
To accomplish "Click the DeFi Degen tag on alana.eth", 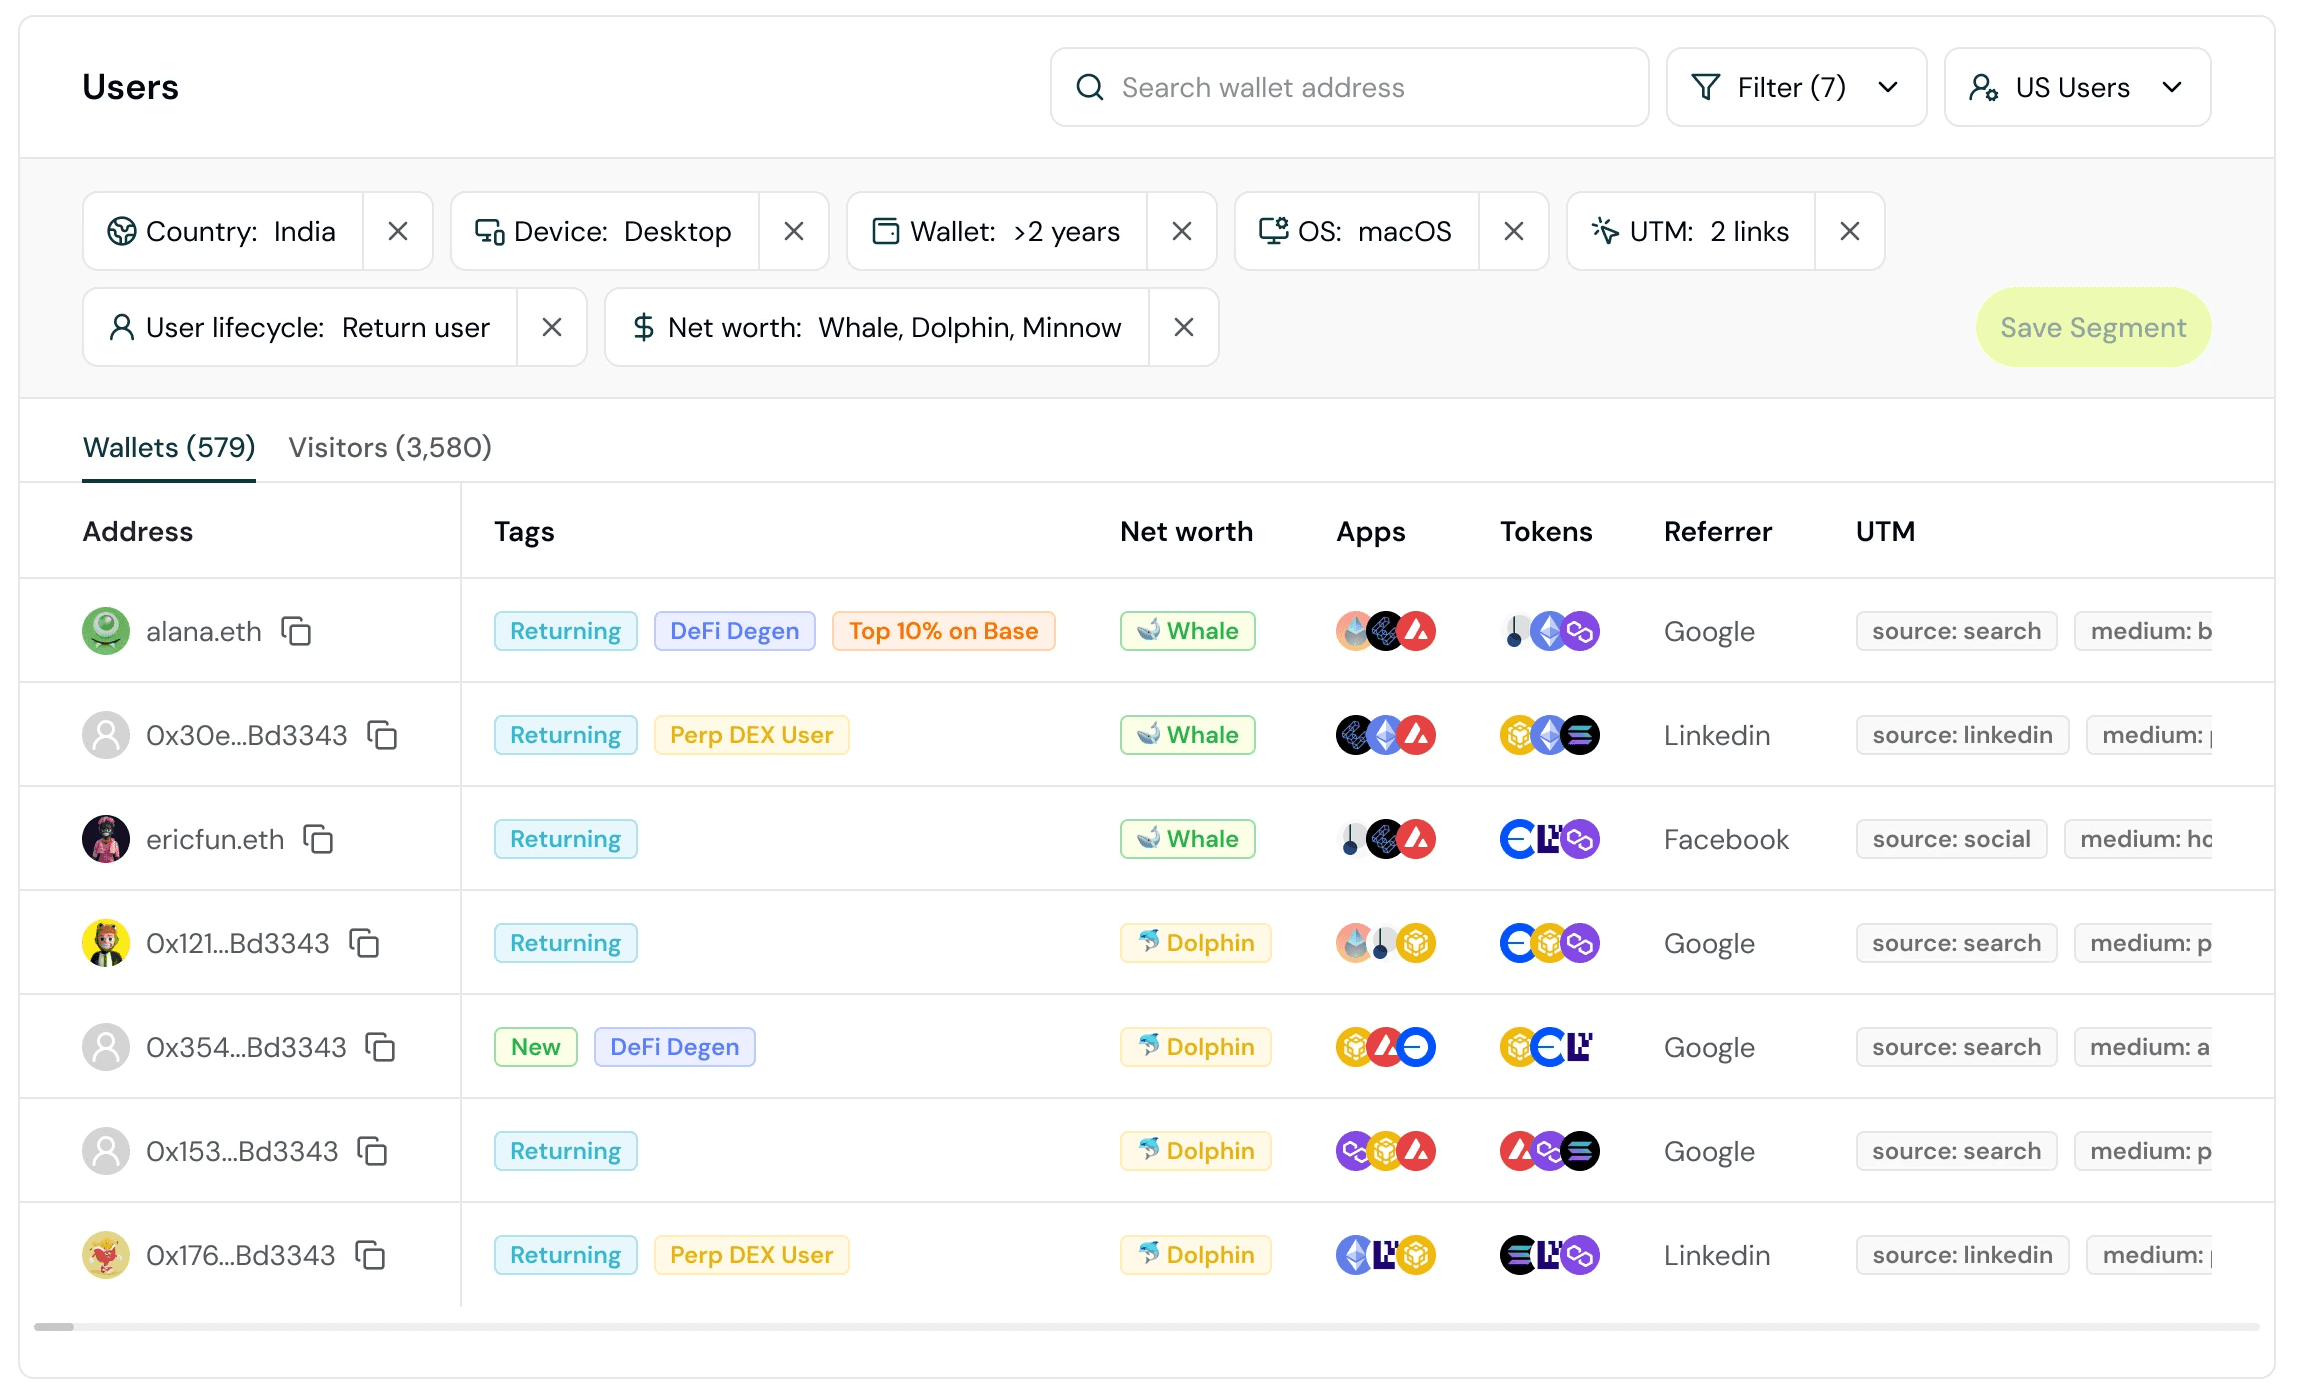I will (735, 631).
